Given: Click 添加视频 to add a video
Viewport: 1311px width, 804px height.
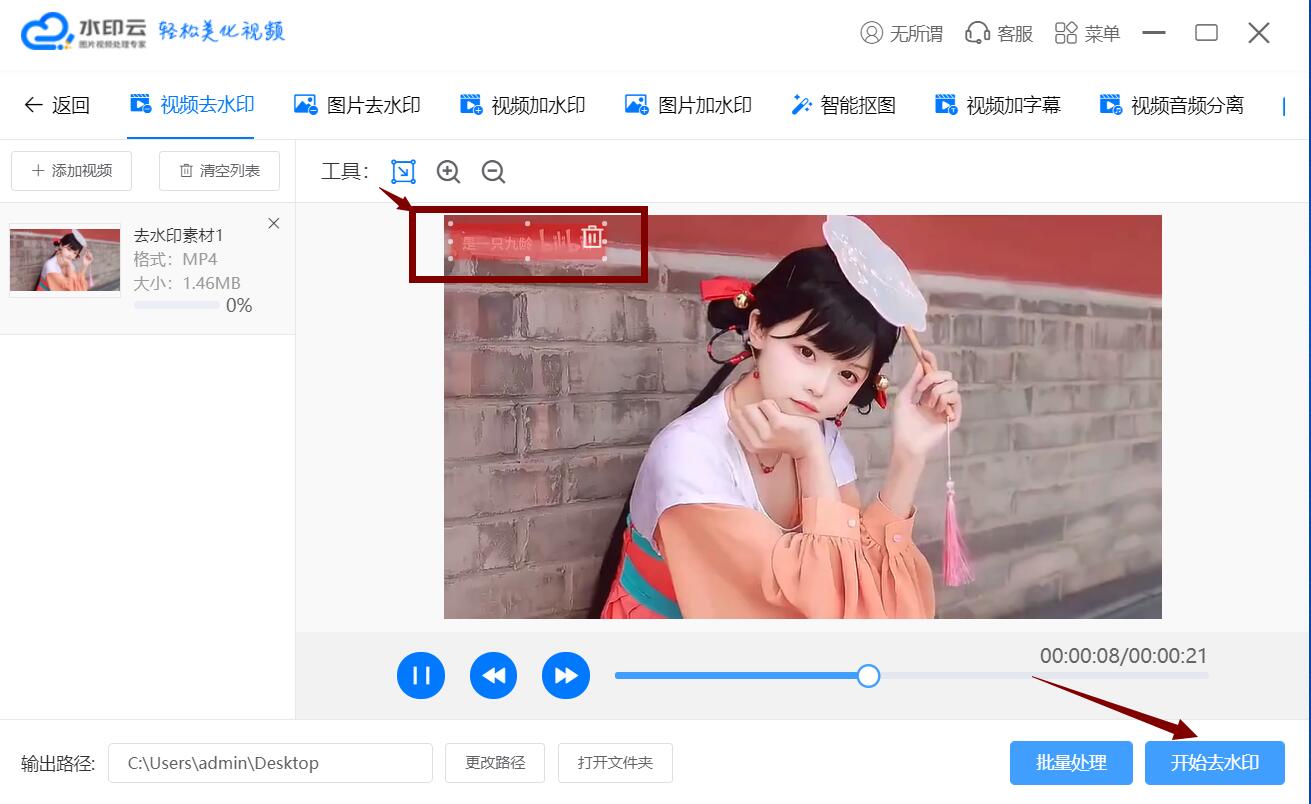Looking at the screenshot, I should (x=70, y=171).
